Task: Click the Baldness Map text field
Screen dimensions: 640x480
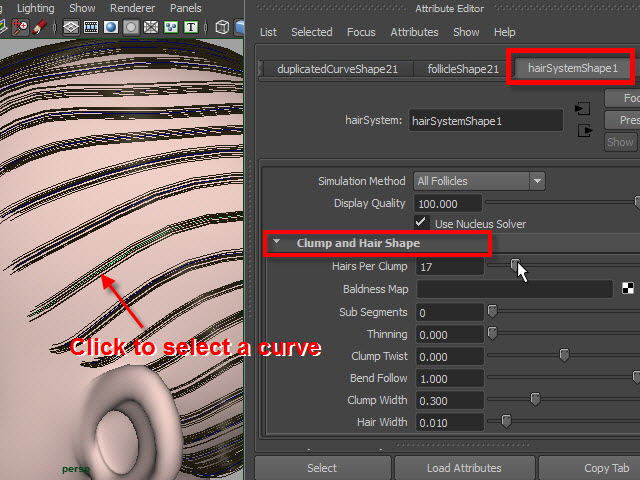Action: pyautogui.click(x=514, y=289)
